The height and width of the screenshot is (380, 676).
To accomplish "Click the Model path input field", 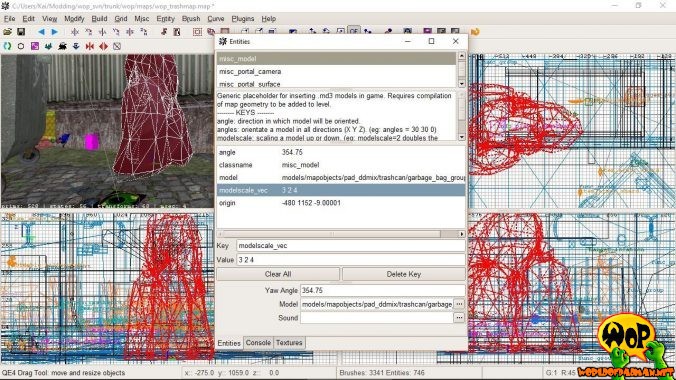I will (x=377, y=304).
